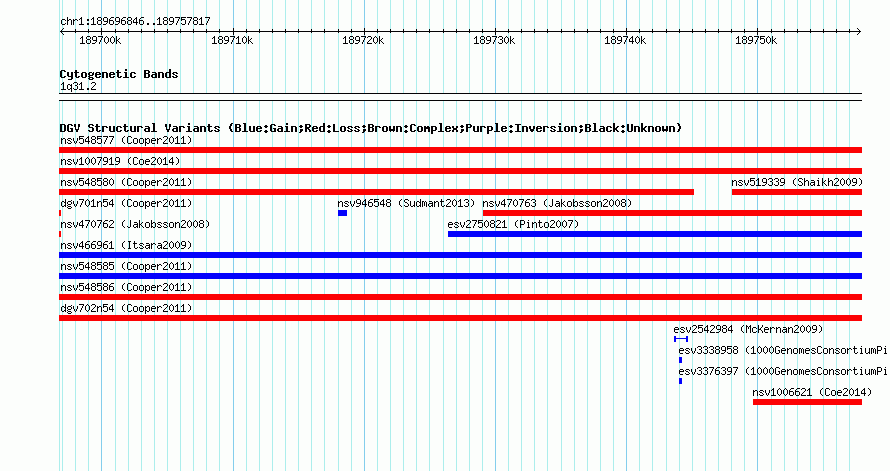Select the 1q31.2 band label
This screenshot has height=471, width=890.
pyautogui.click(x=78, y=86)
